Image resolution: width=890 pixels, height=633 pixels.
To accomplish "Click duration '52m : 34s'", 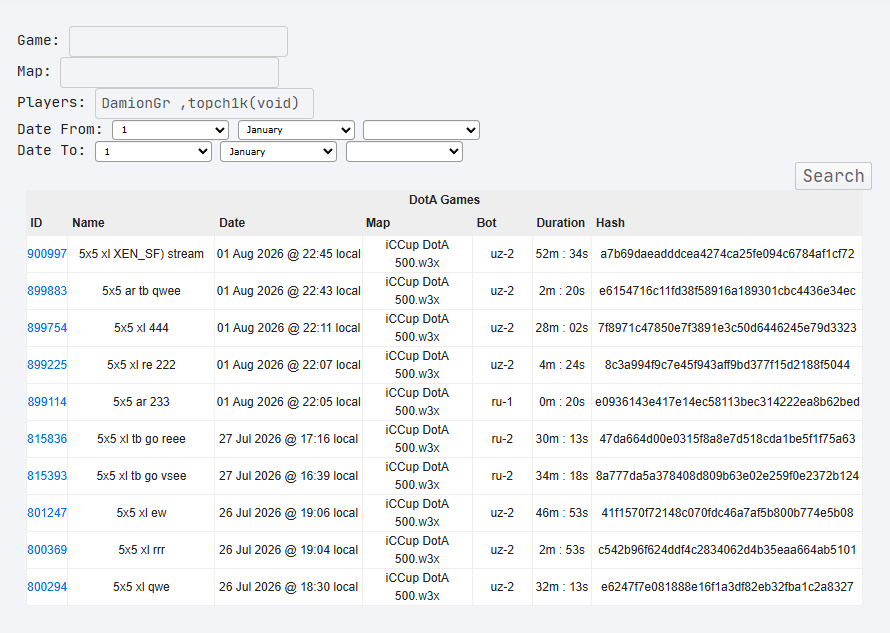I will (x=562, y=254).
